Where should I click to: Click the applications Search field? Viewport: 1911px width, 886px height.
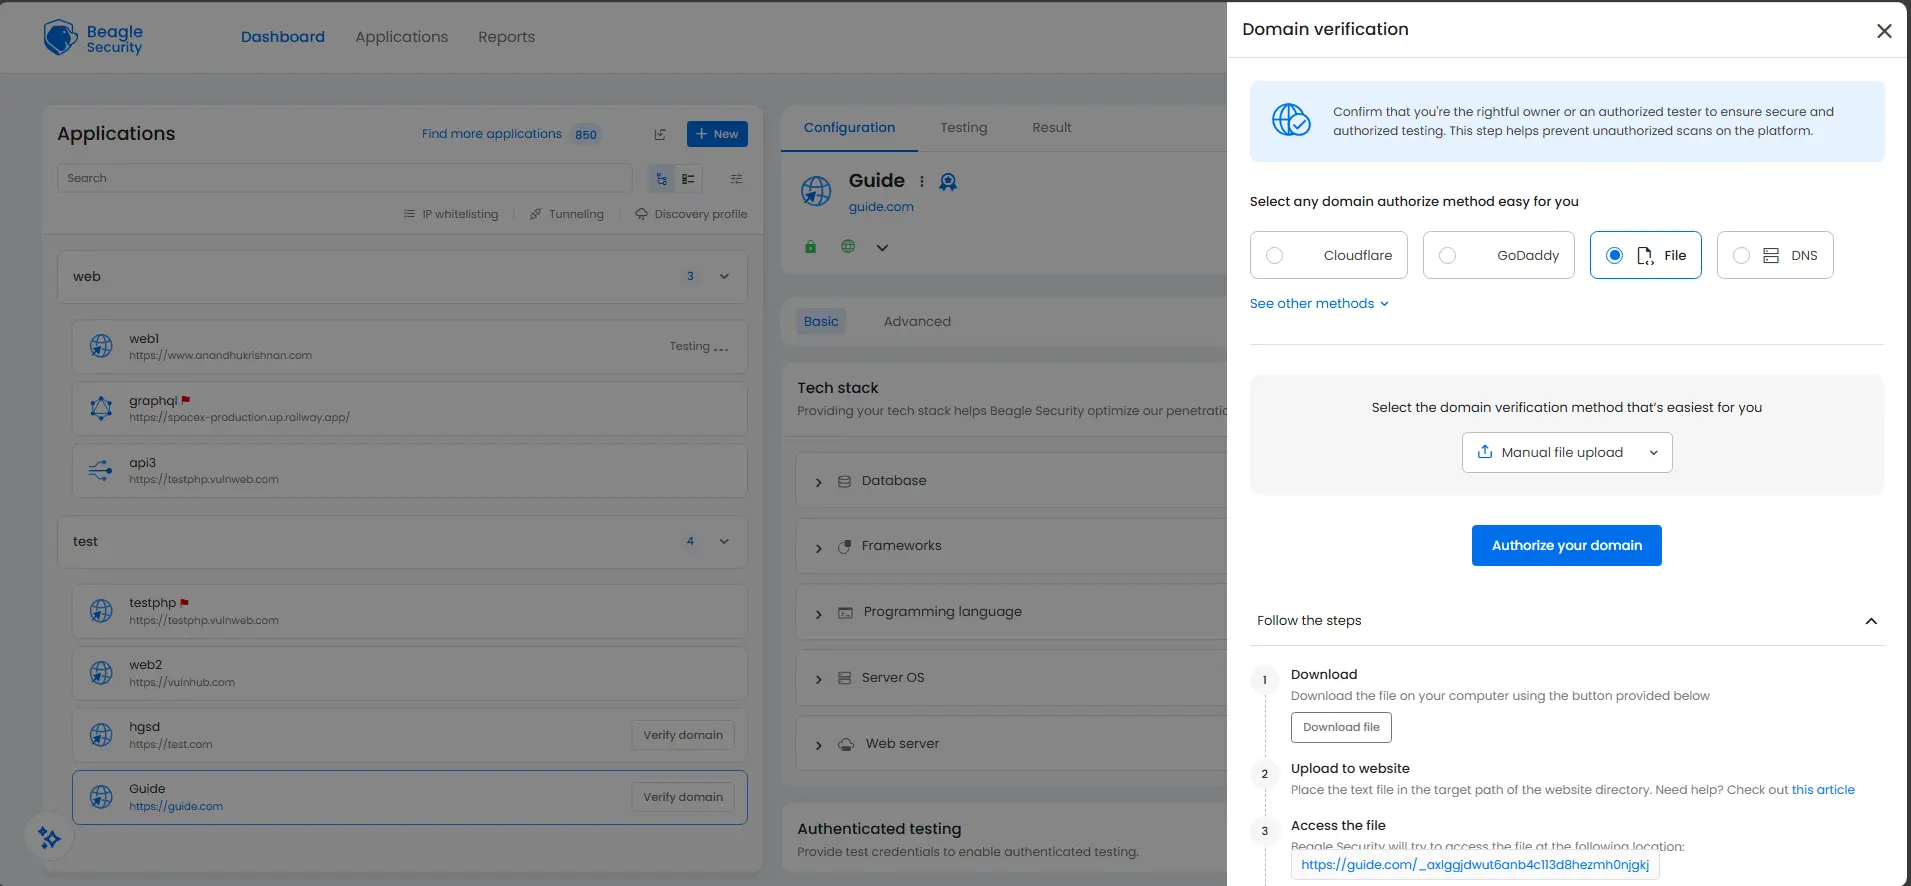coord(344,178)
